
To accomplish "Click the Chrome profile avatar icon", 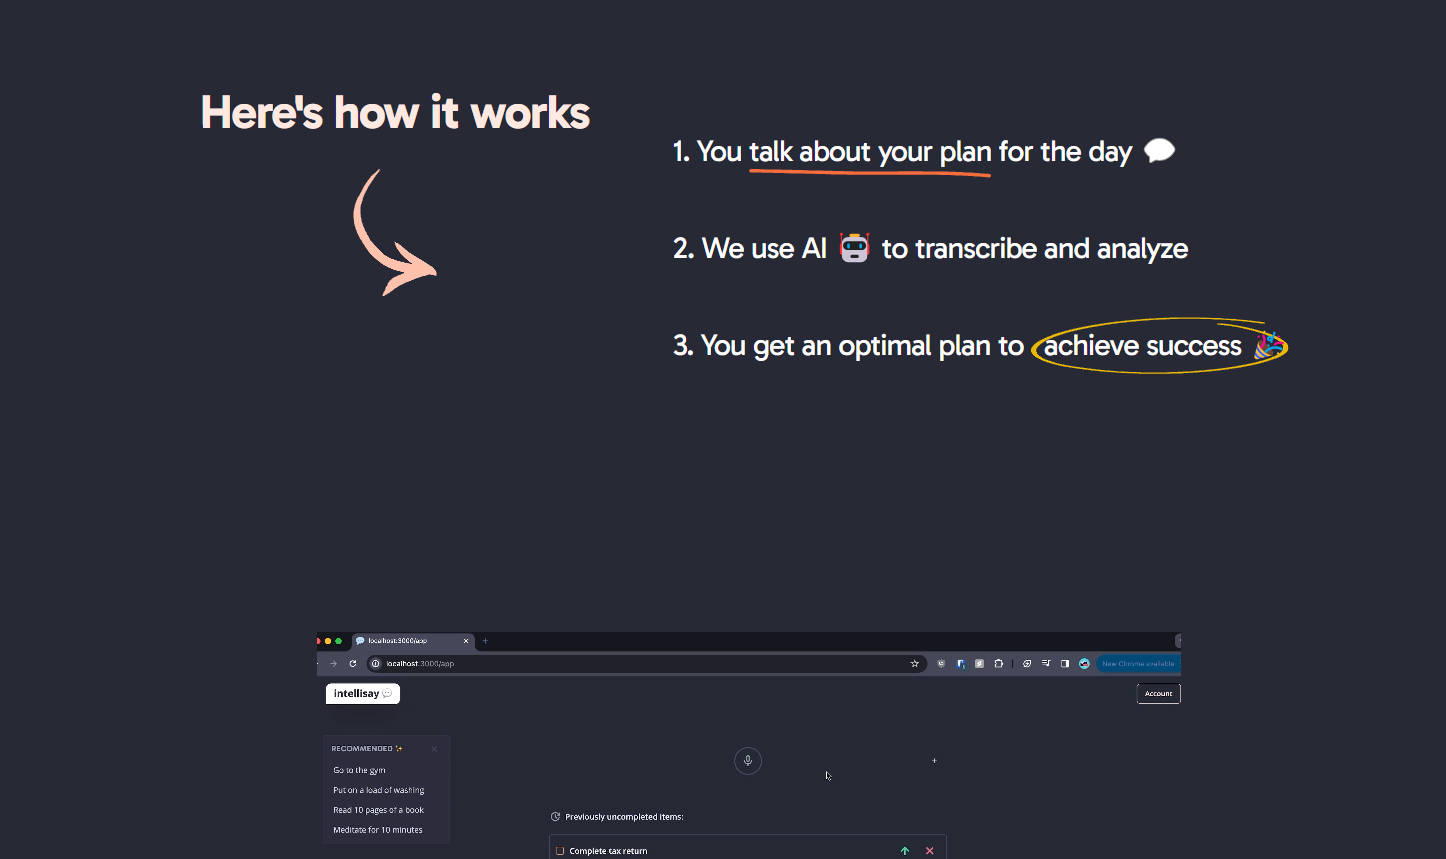I will coord(1084,664).
